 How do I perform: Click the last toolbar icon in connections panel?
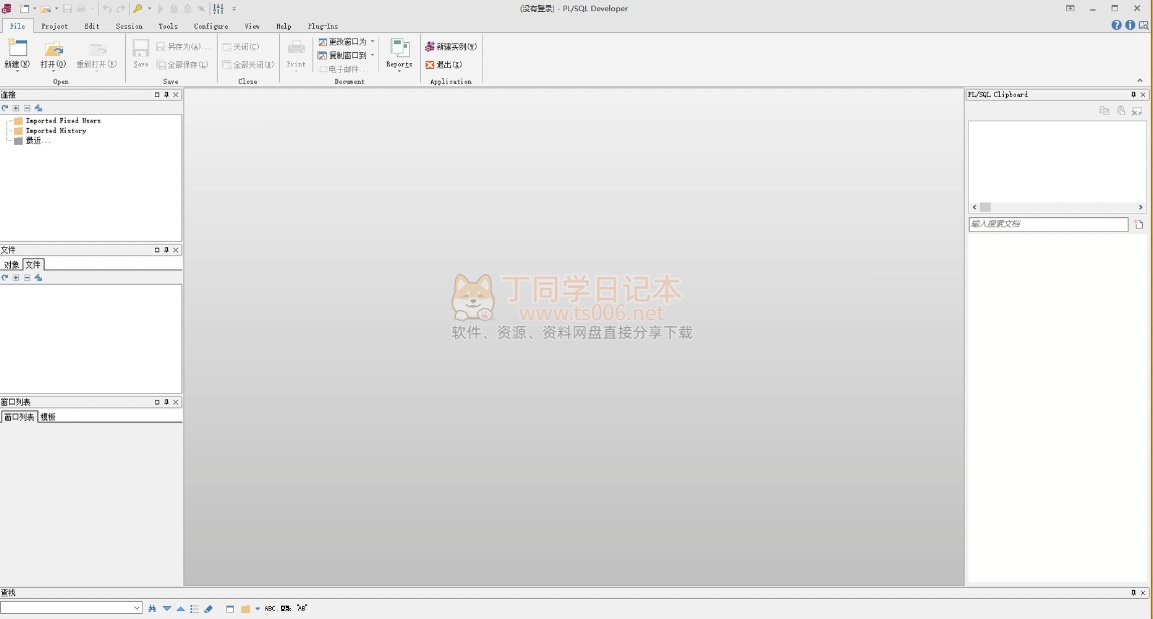coord(38,108)
